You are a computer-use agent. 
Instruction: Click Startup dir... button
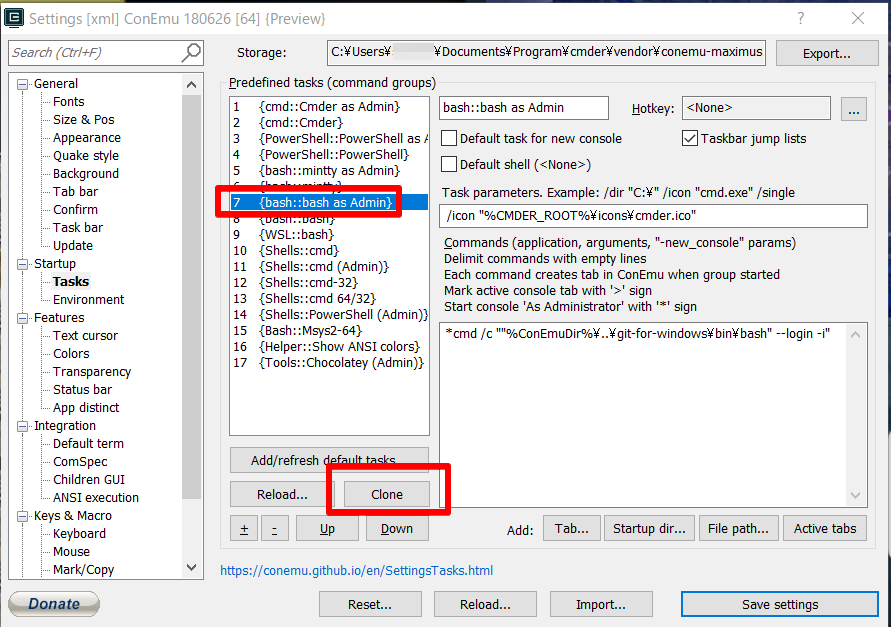[x=649, y=529]
